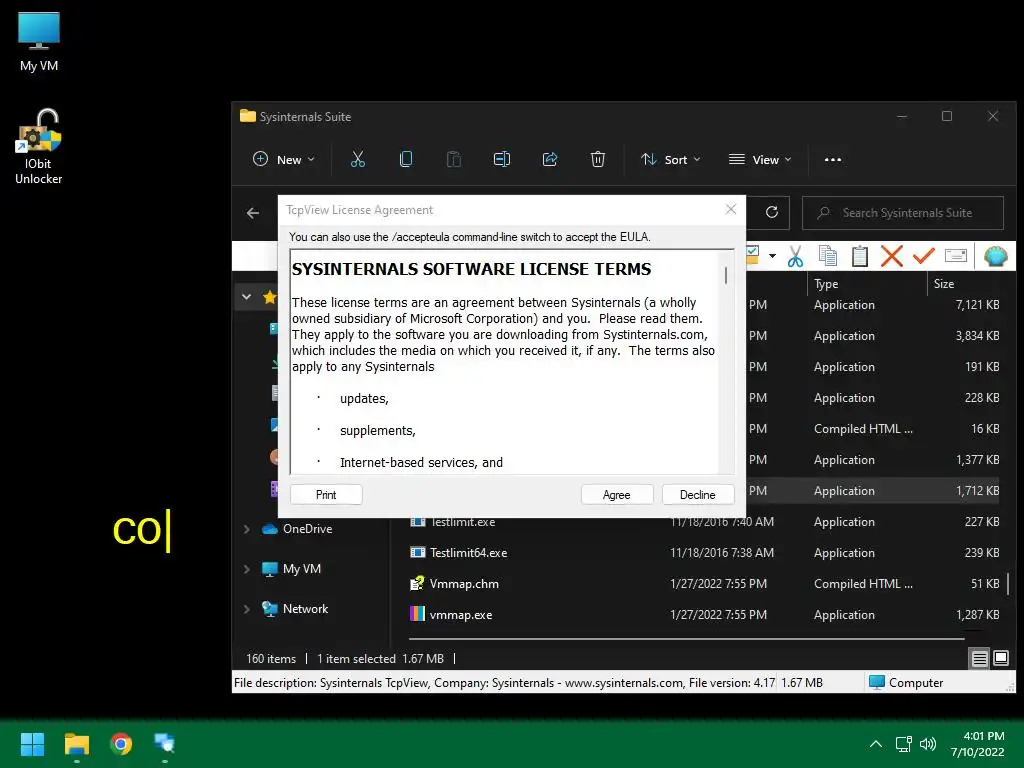Select the Vmmap.chm file
Viewport: 1024px width, 768px height.
(x=464, y=584)
